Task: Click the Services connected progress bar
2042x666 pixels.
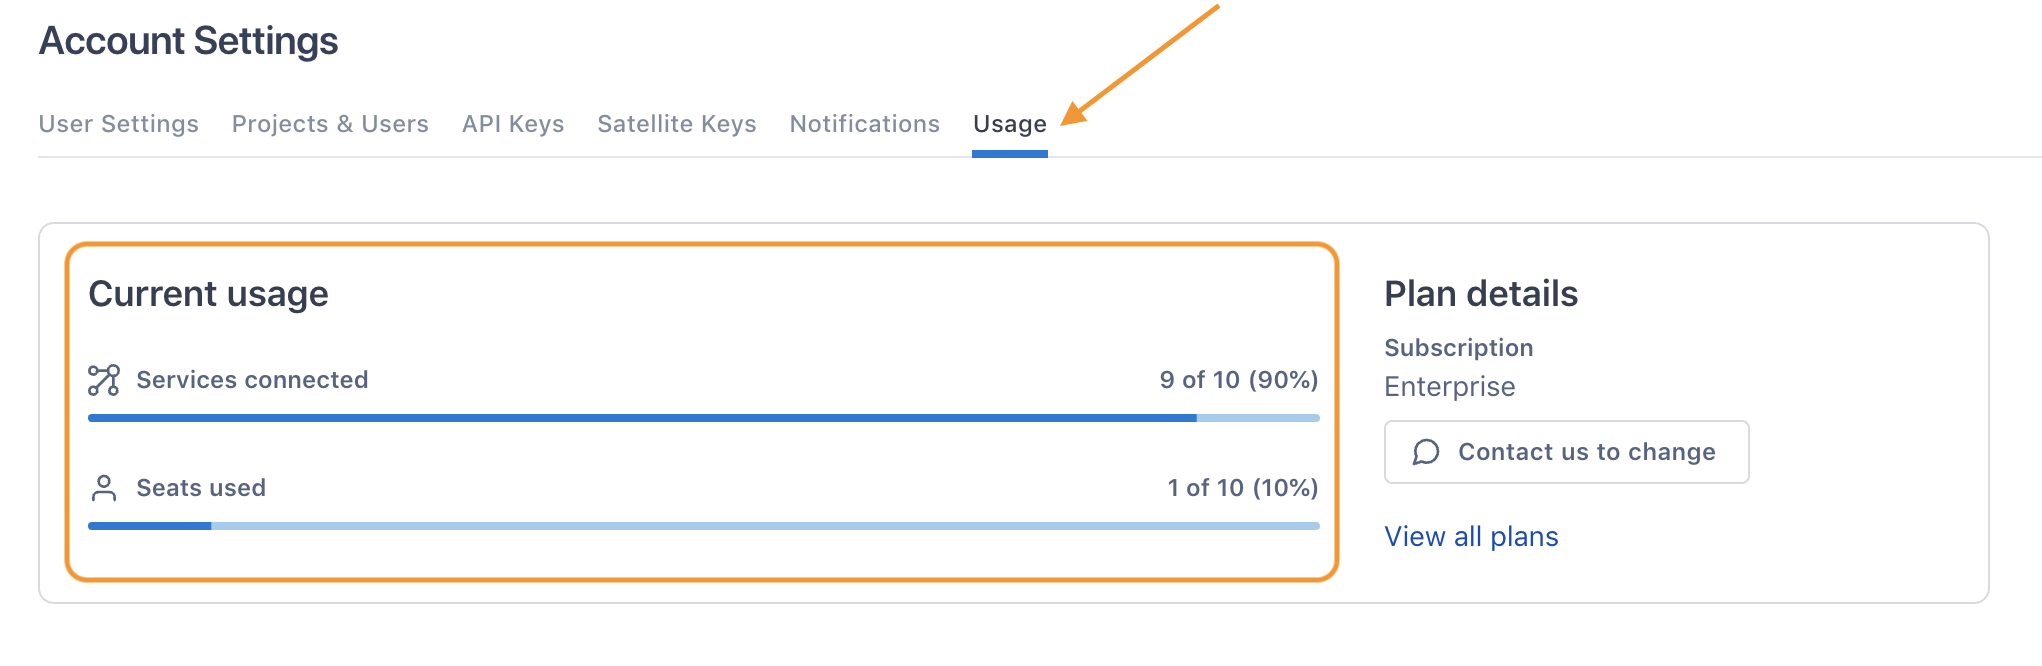Action: 704,418
